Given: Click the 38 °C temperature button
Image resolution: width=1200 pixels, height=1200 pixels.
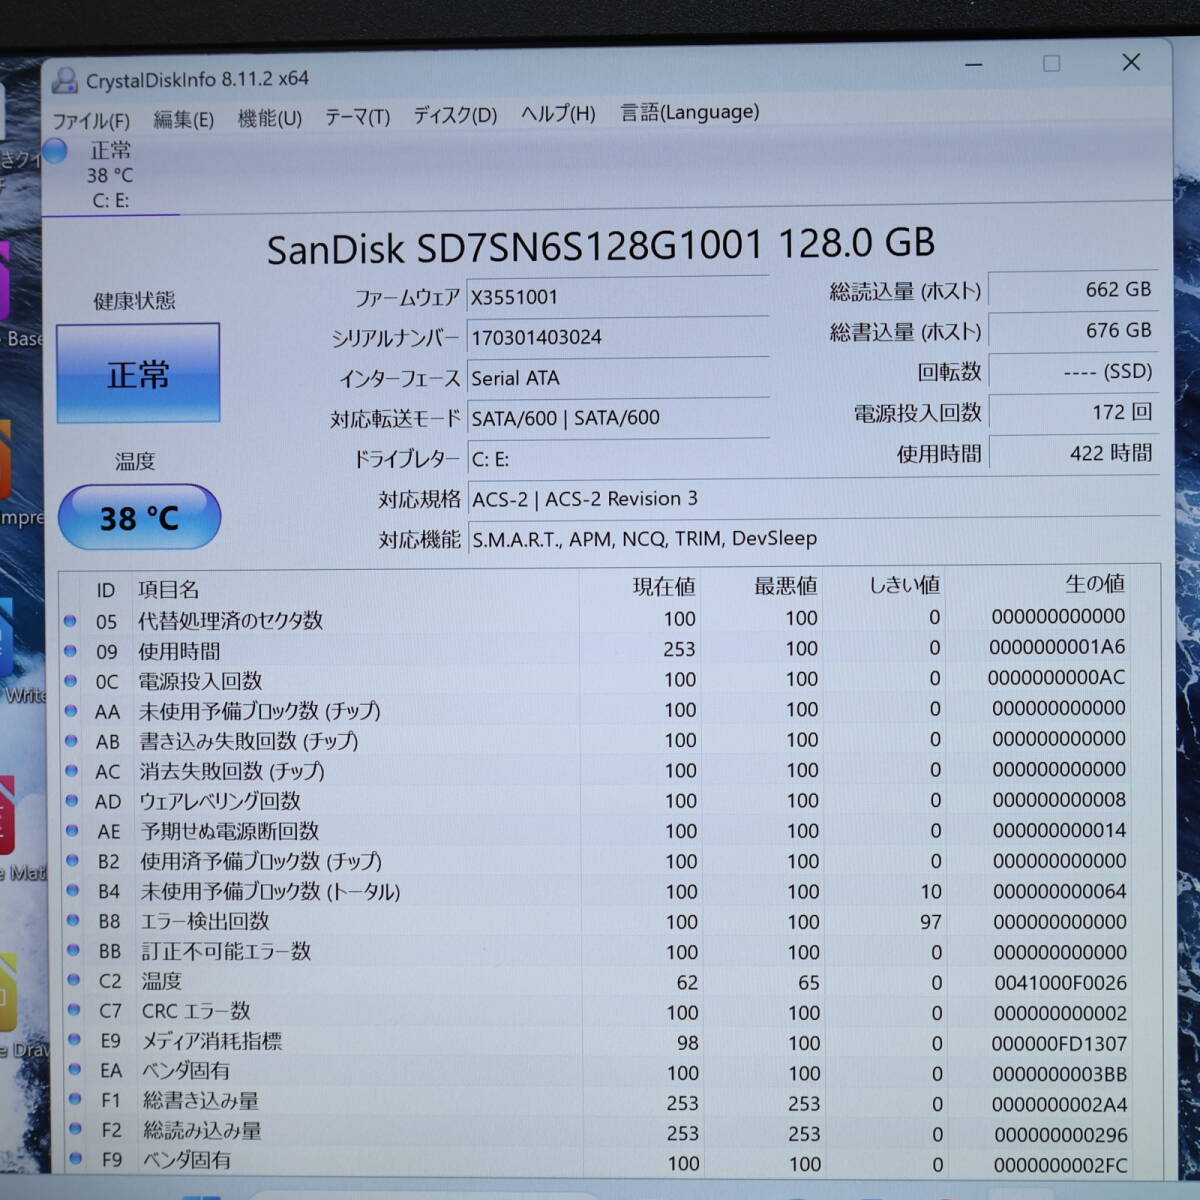Looking at the screenshot, I should (139, 517).
